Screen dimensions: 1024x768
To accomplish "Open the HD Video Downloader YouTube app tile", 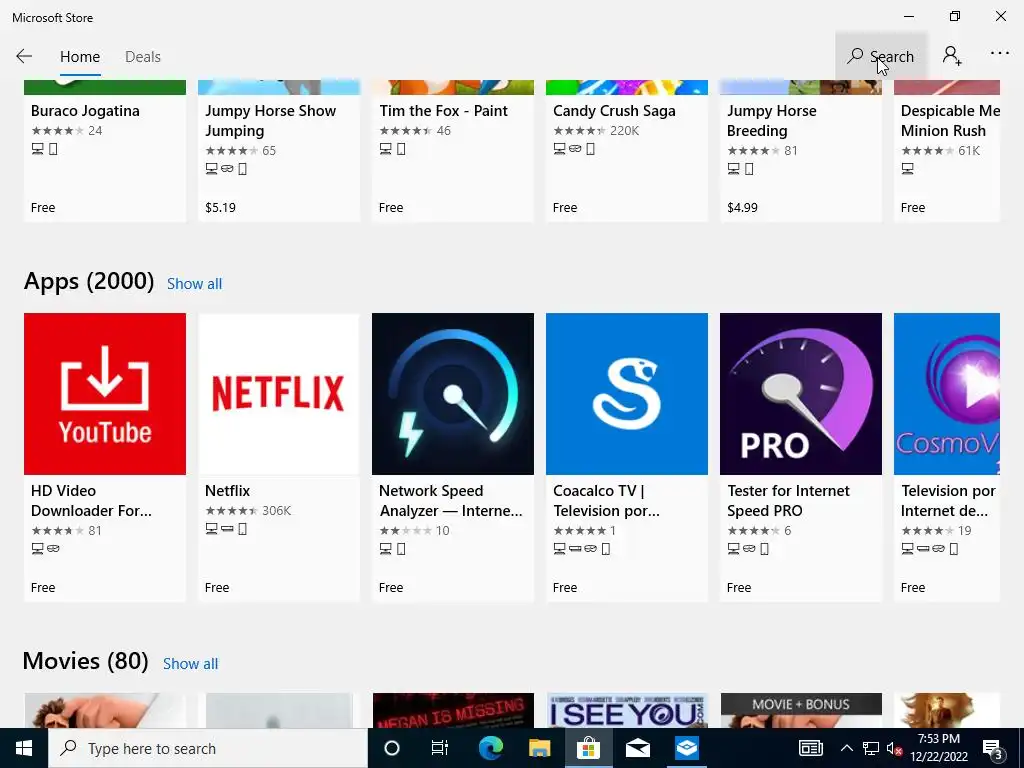I will tap(105, 394).
